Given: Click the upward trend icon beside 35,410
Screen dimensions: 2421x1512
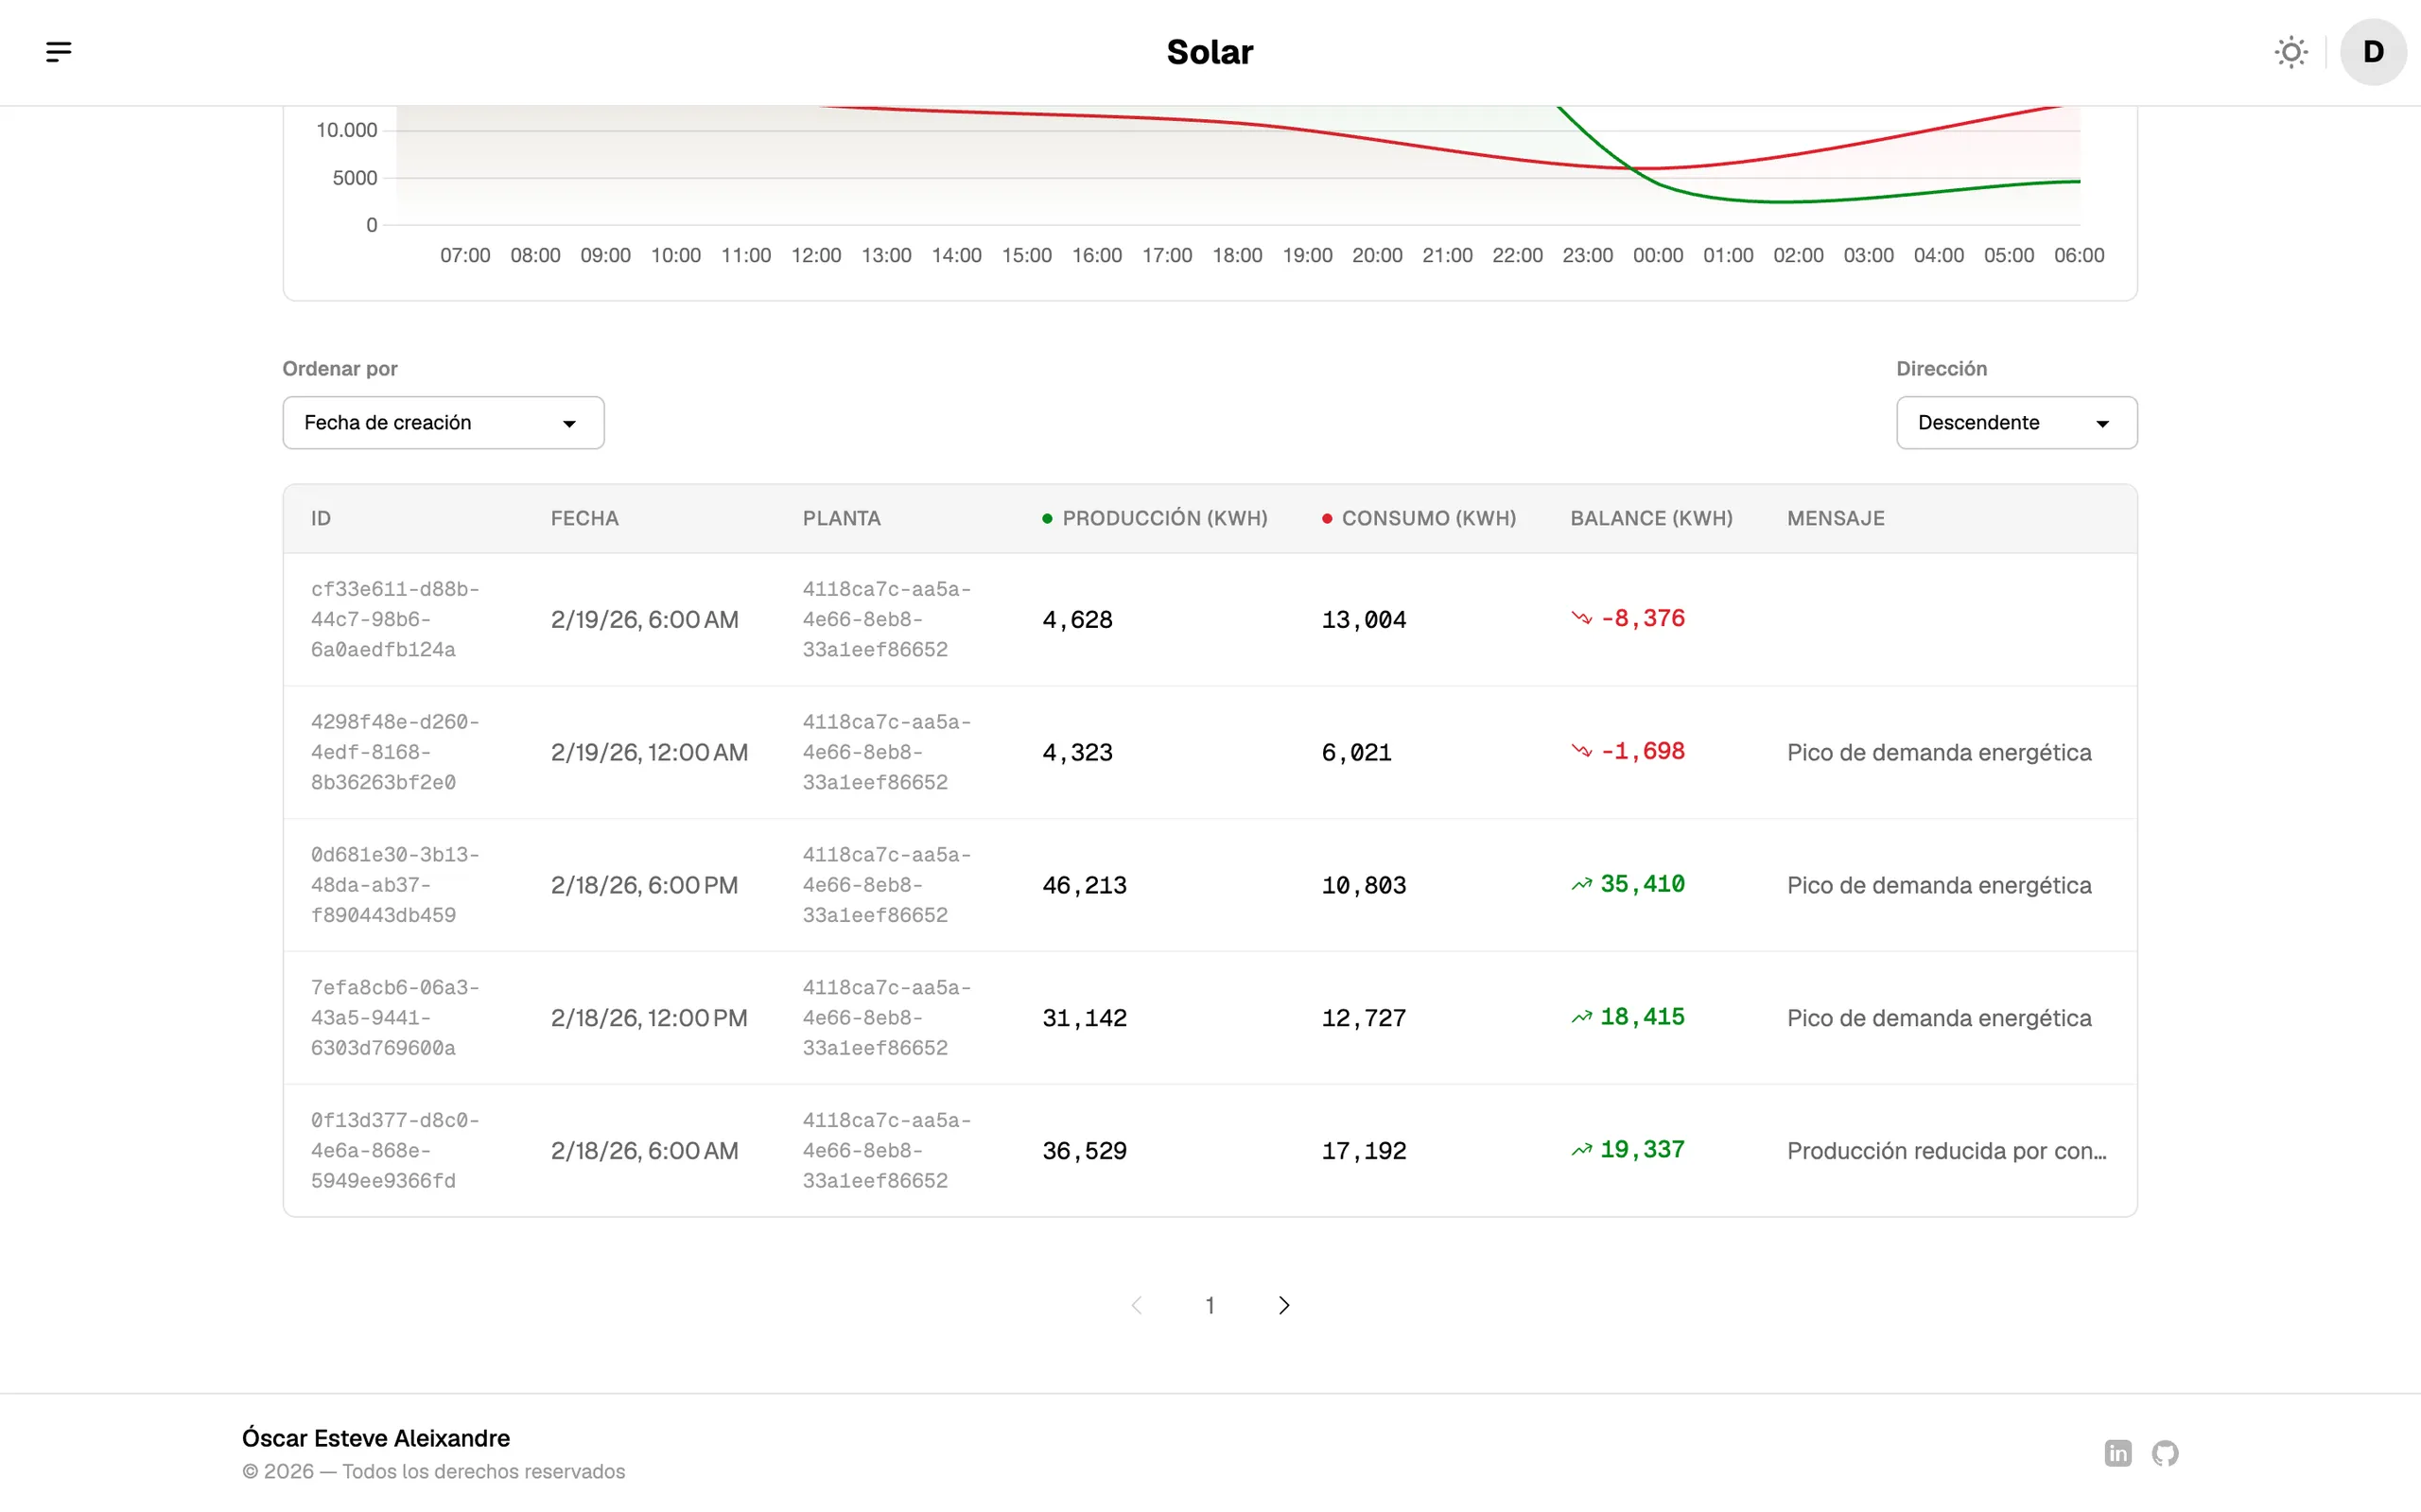Looking at the screenshot, I should pos(1581,884).
